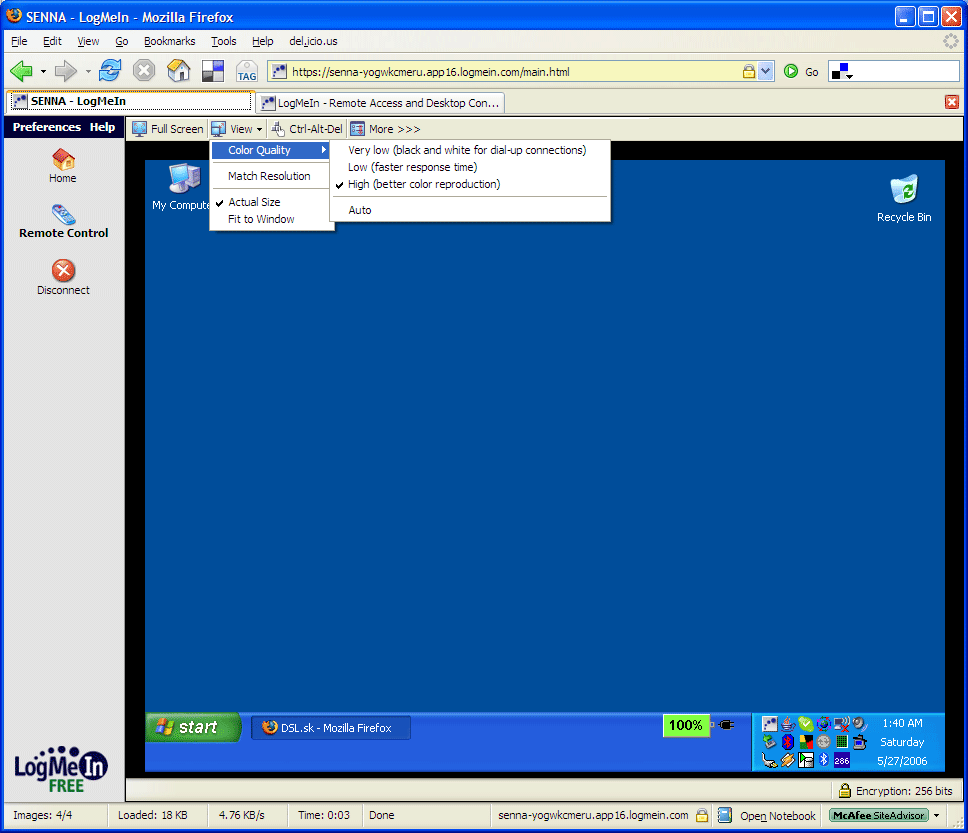This screenshot has width=968, height=833.
Task: Click the remote taskbar clock showing 1:40 AM
Action: pos(903,723)
